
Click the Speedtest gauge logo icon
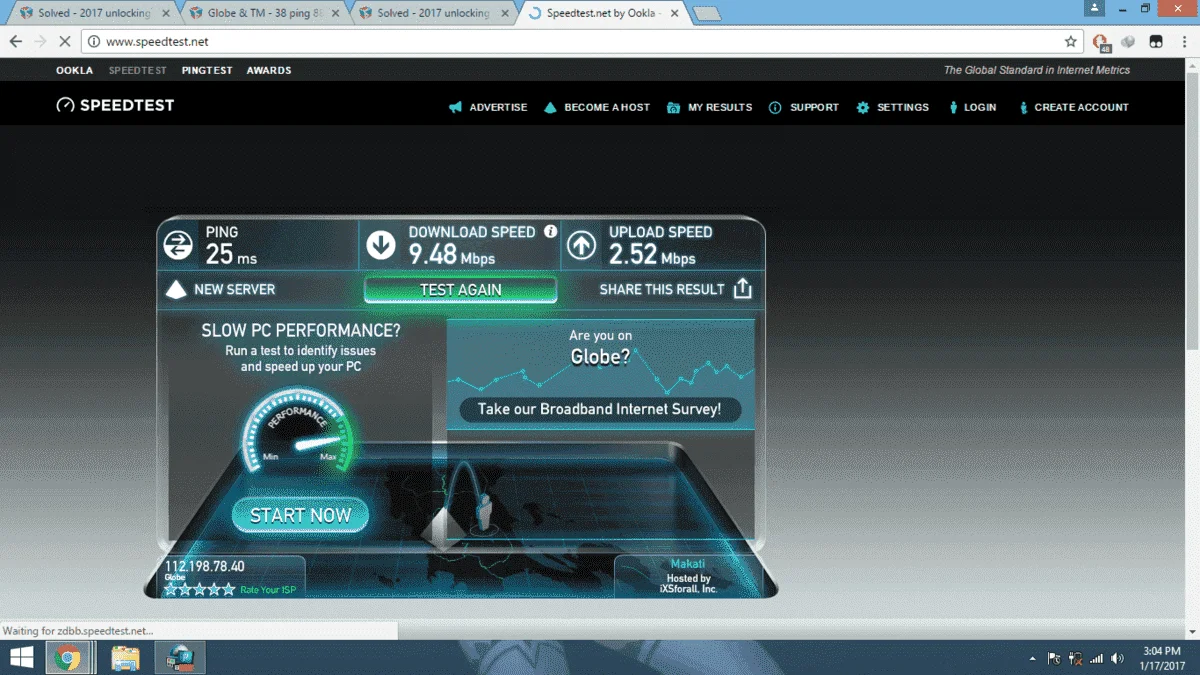point(65,105)
